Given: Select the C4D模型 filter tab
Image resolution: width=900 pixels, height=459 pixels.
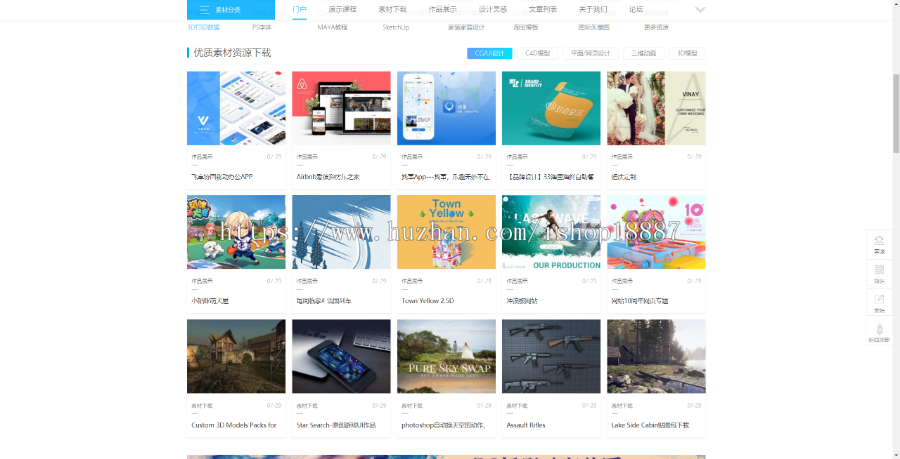Looking at the screenshot, I should click(537, 53).
